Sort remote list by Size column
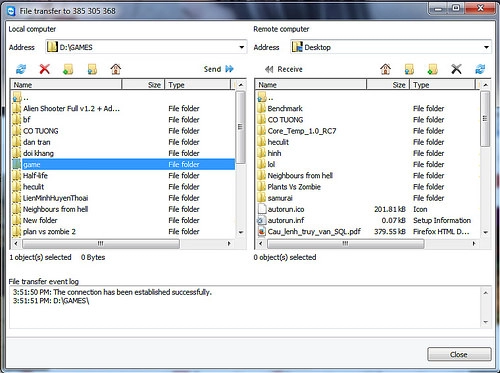This screenshot has width=500, height=373. (388, 85)
